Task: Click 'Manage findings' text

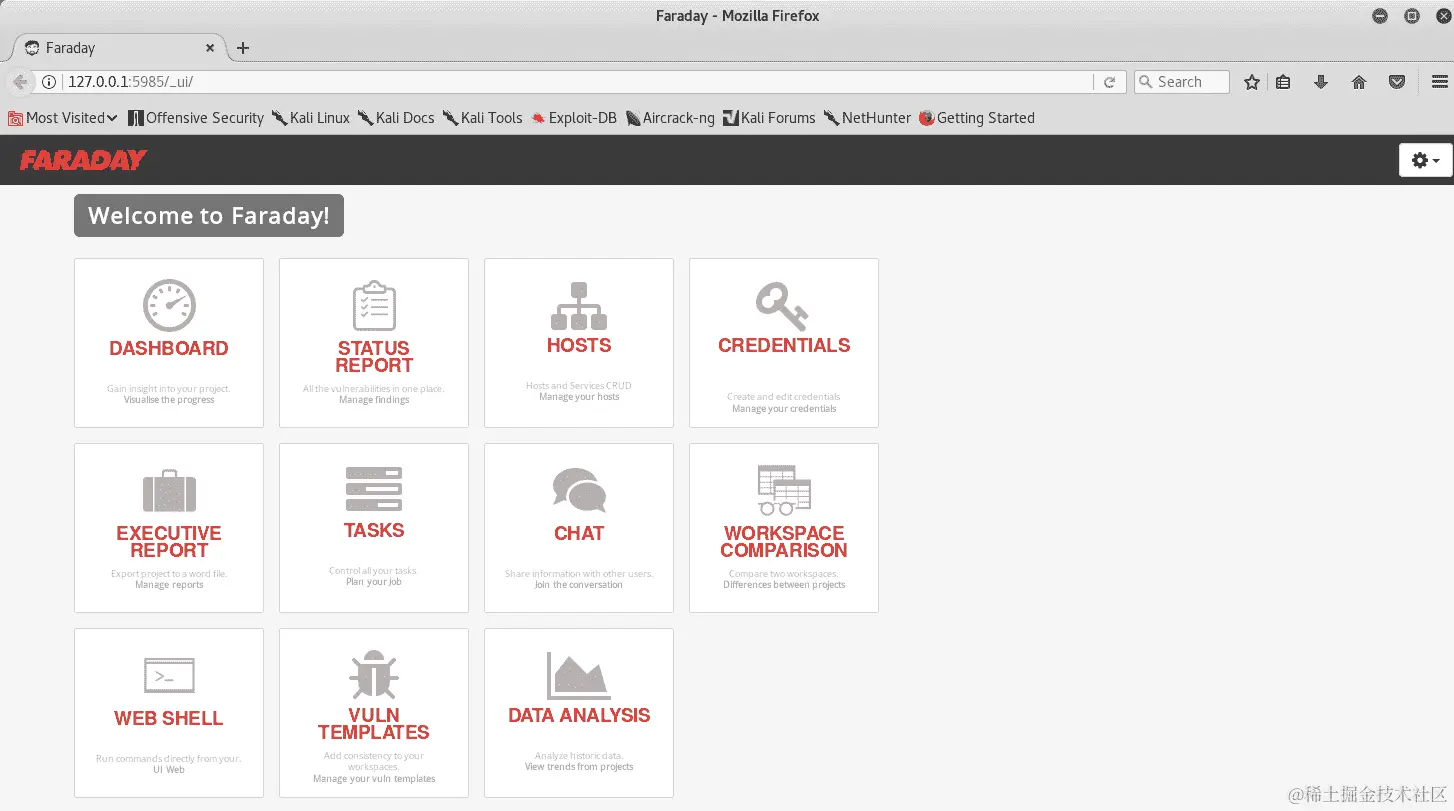Action: click(x=374, y=400)
